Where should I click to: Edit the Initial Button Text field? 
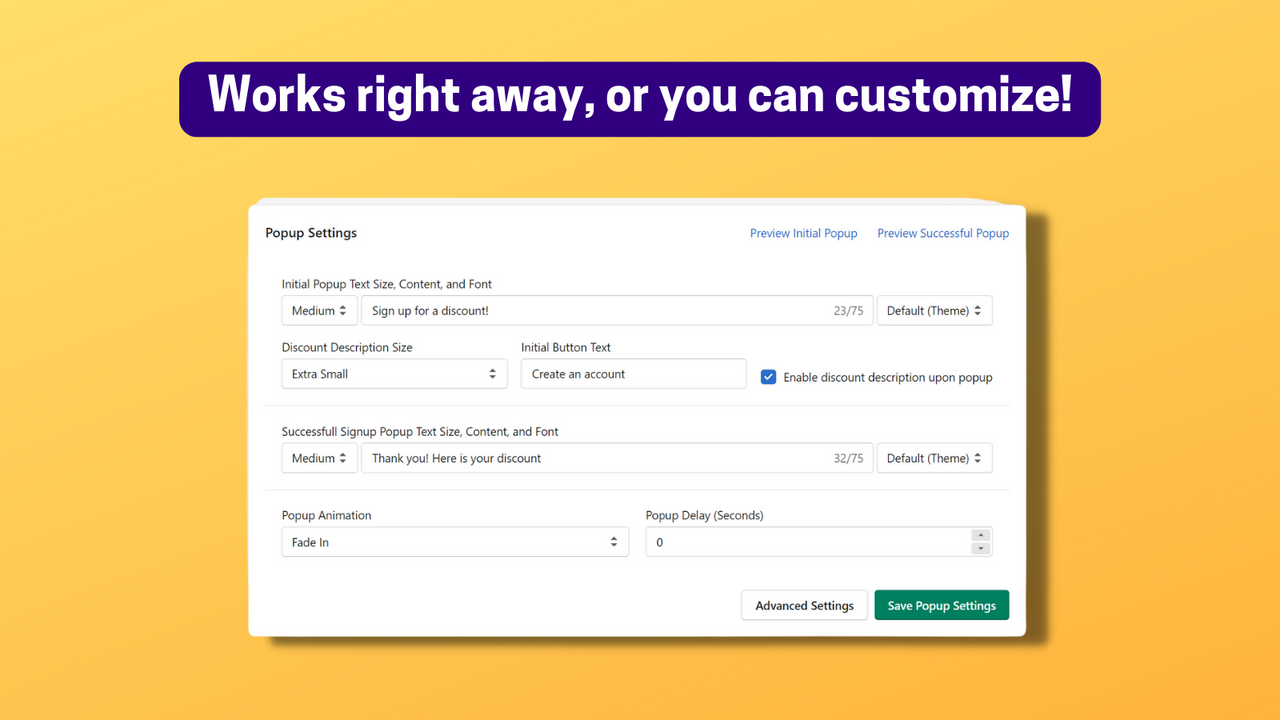click(x=633, y=374)
